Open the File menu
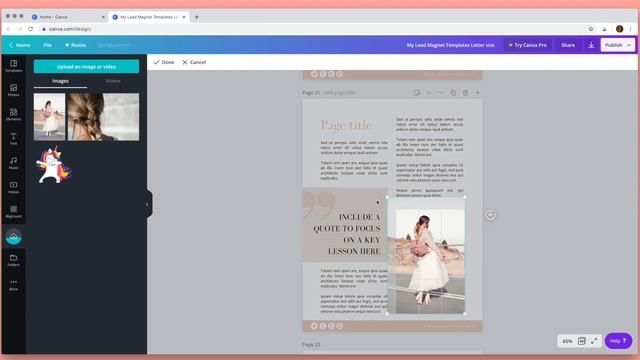This screenshot has height=360, width=640. tap(47, 45)
